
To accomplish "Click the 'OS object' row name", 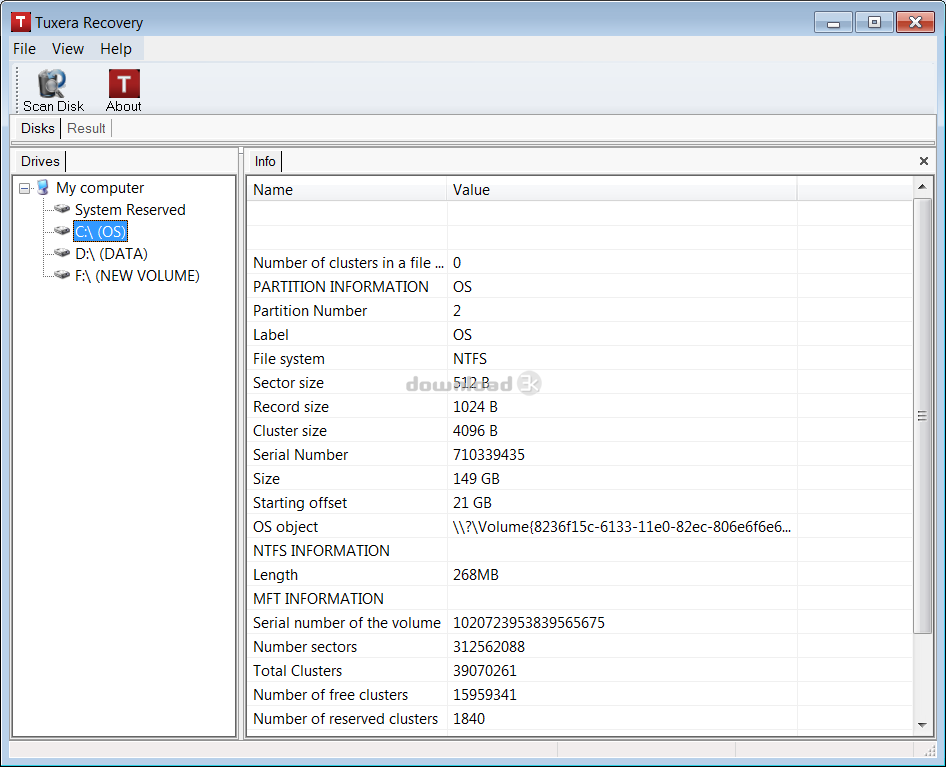I will coord(285,527).
